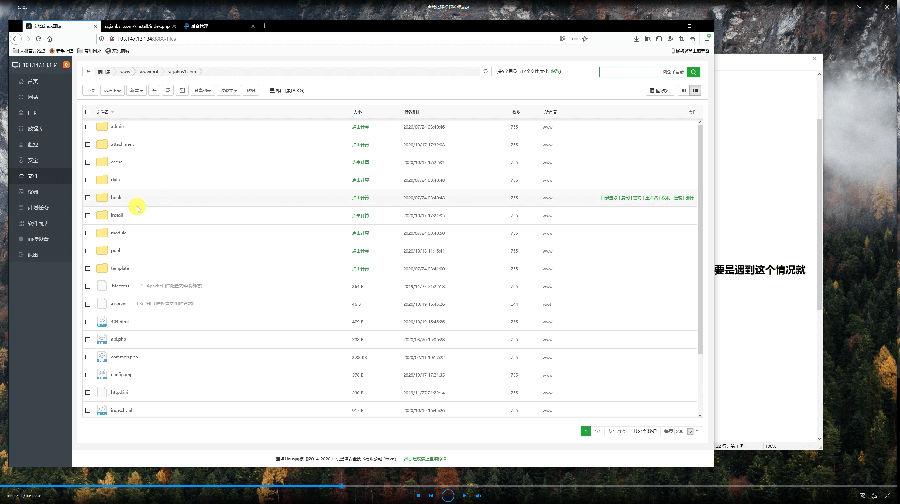Screen dimensions: 900x504
Task: Tick the checkbox beside the install folder
Action: coord(88,215)
